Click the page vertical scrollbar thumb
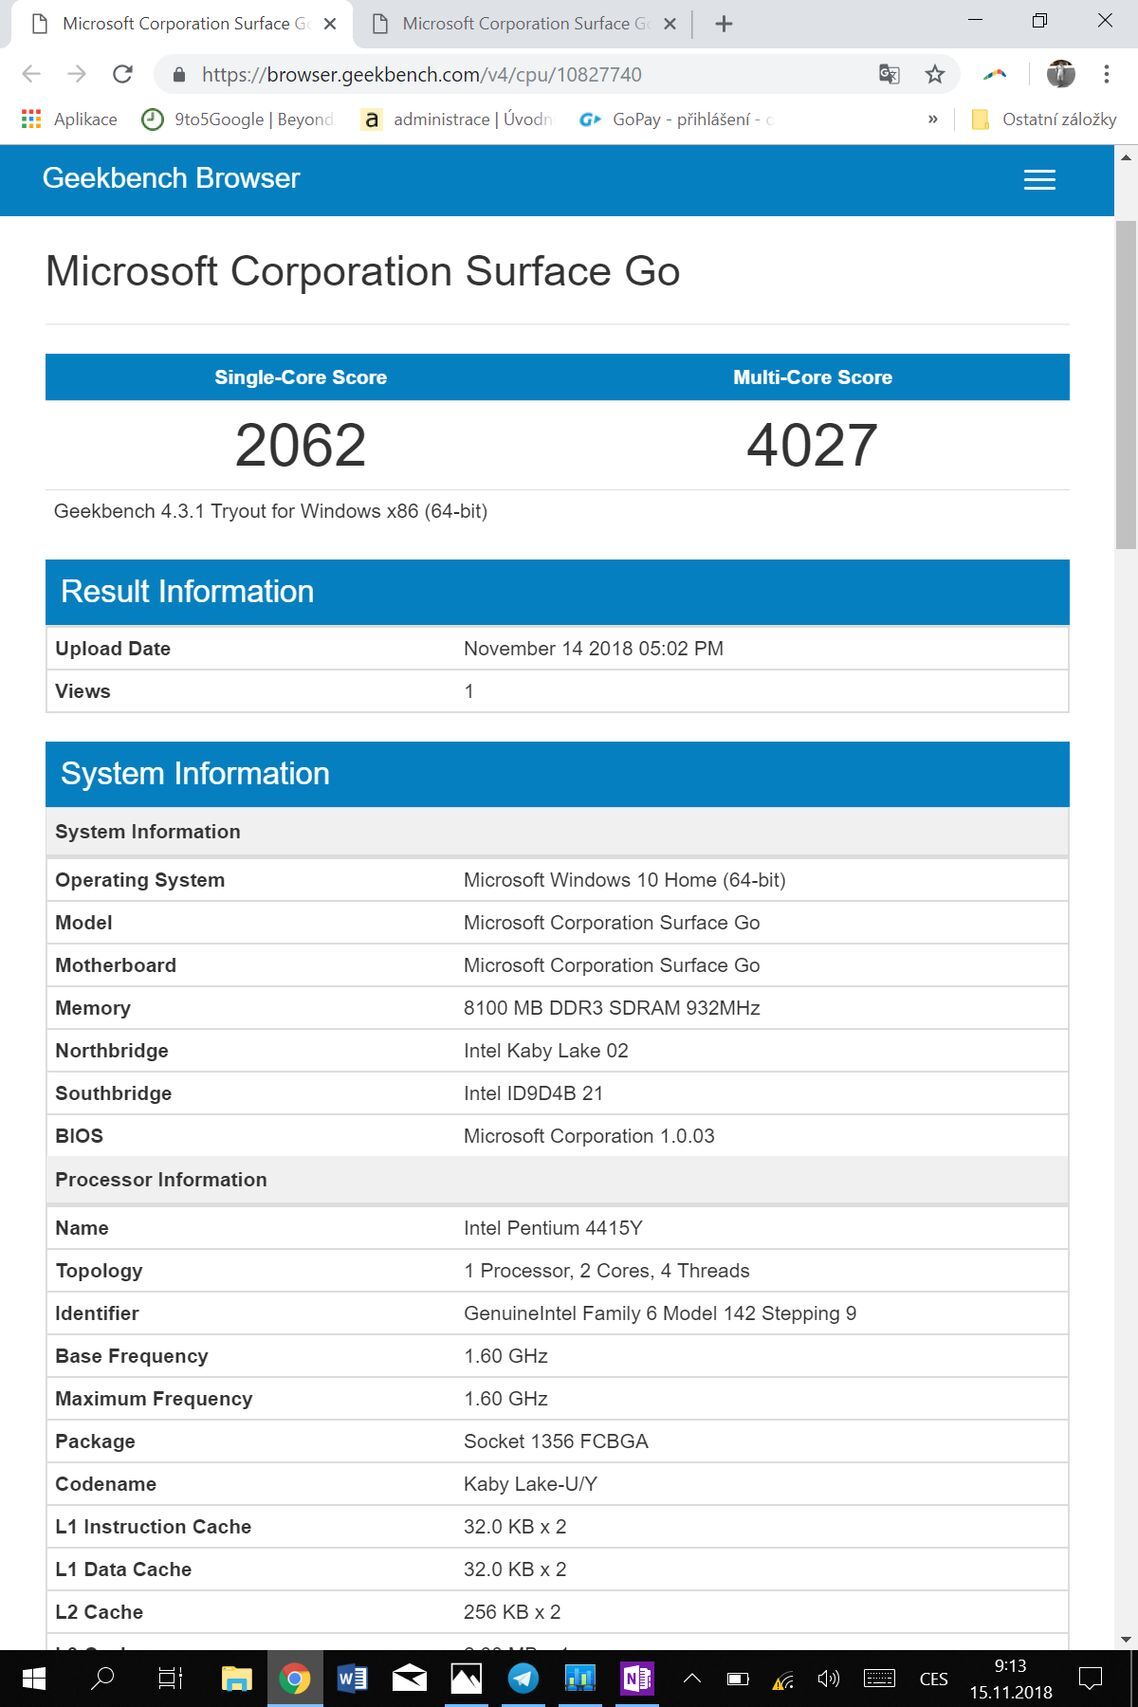1138x1707 pixels. [x=1126, y=385]
